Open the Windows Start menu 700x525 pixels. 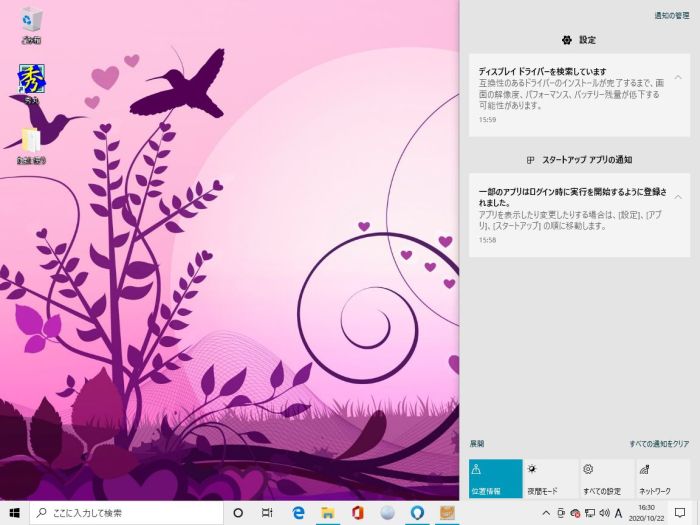click(14, 513)
